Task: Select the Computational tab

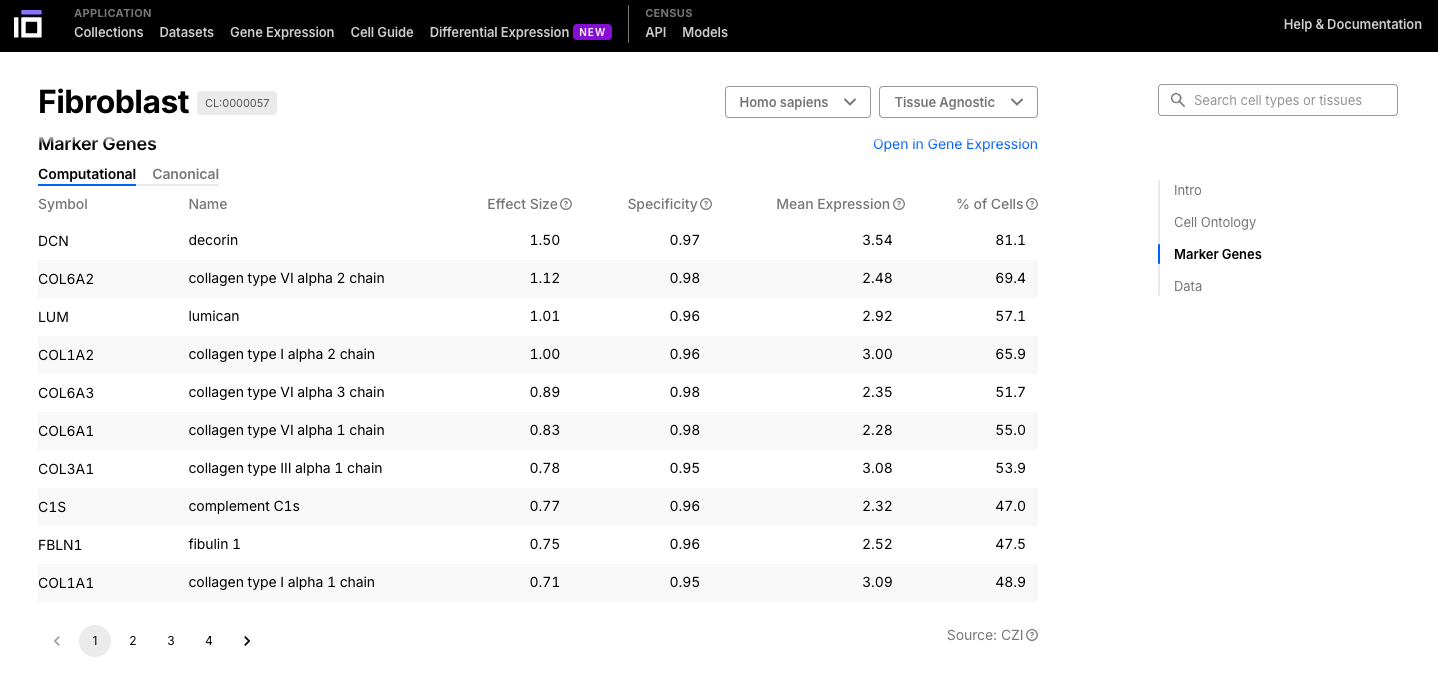Action: (87, 174)
